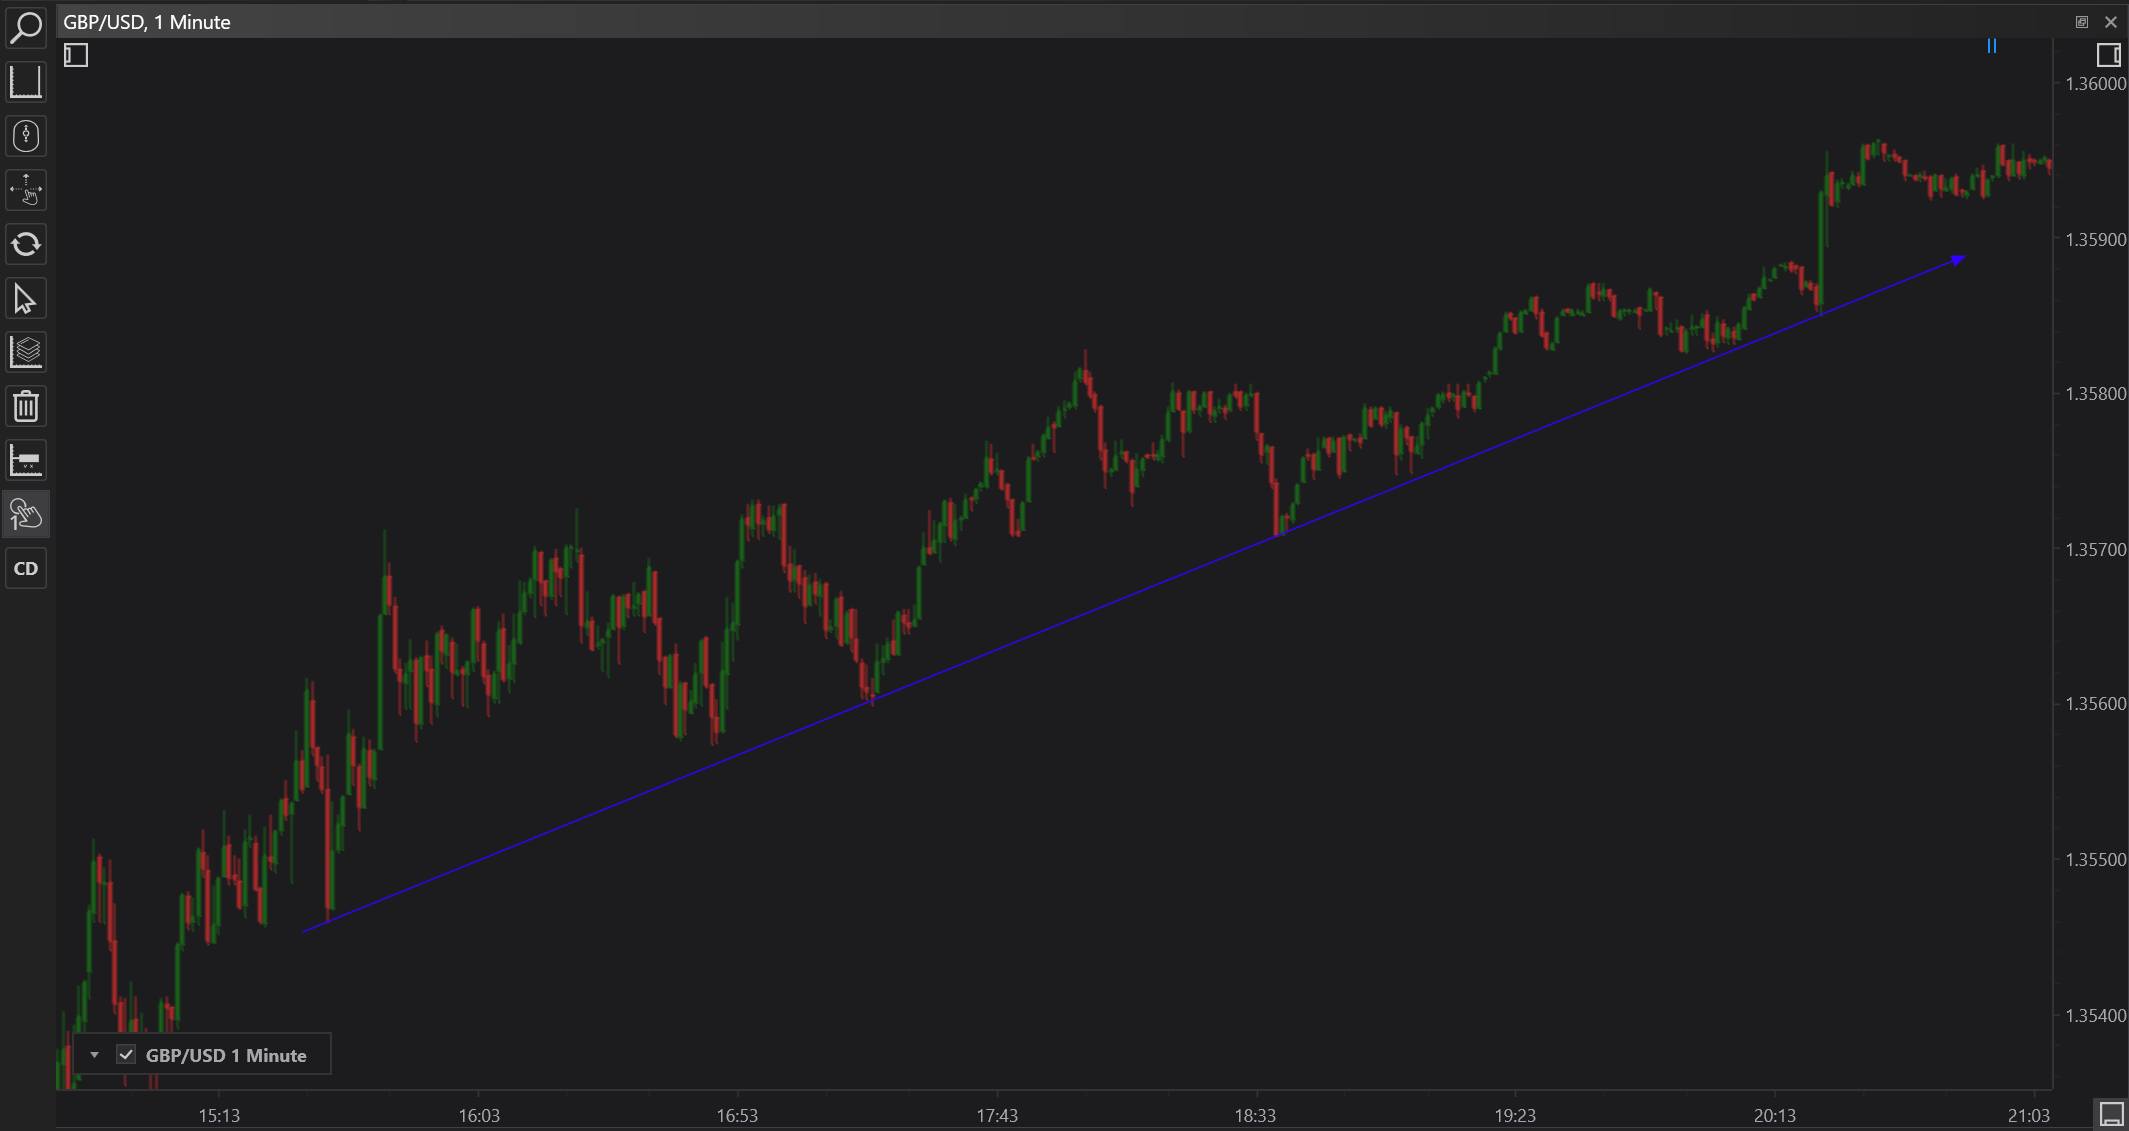Click the GBP/USD, 1 Minute title tab

[147, 22]
